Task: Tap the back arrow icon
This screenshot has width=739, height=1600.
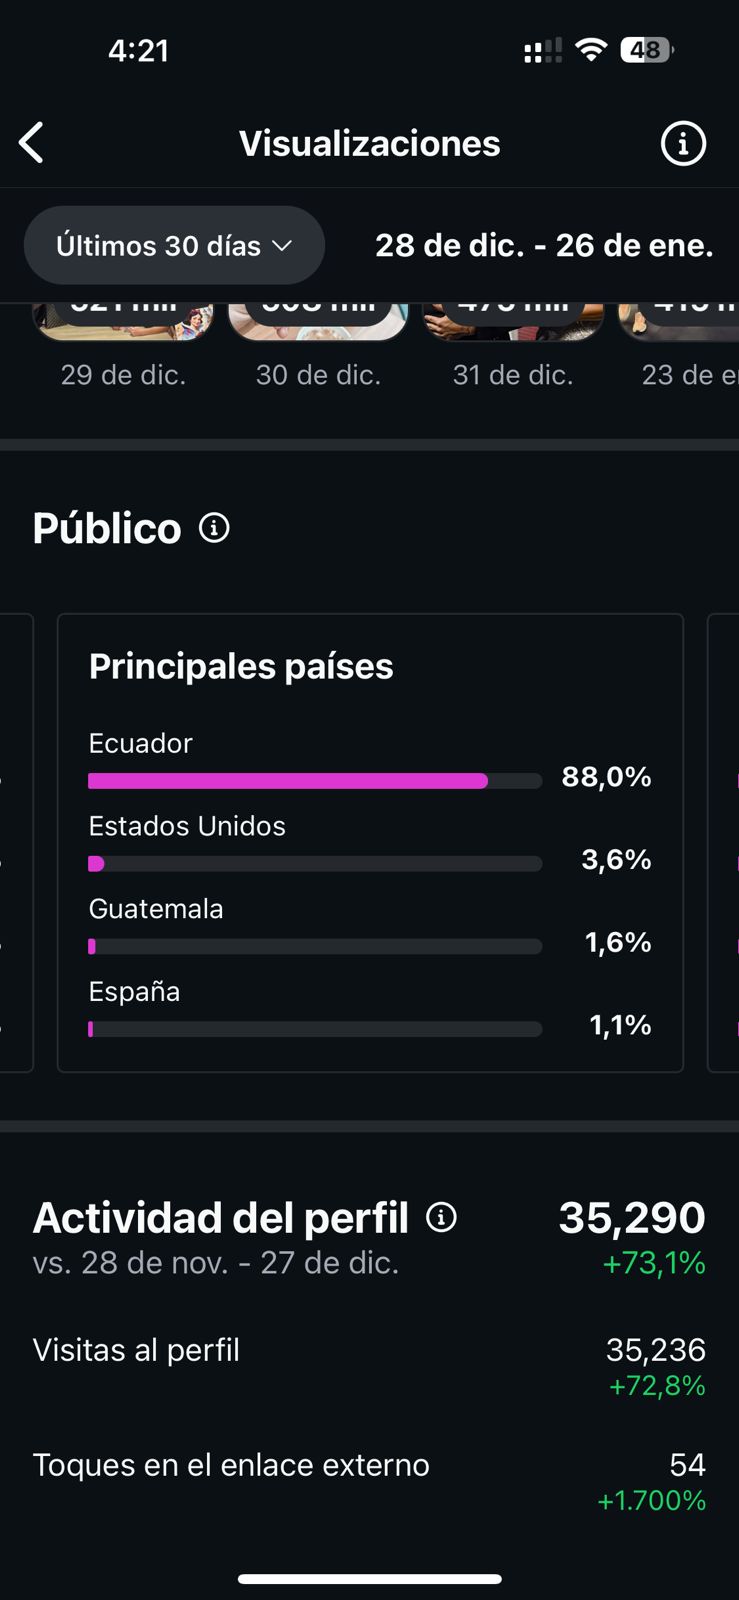Action: pyautogui.click(x=32, y=143)
